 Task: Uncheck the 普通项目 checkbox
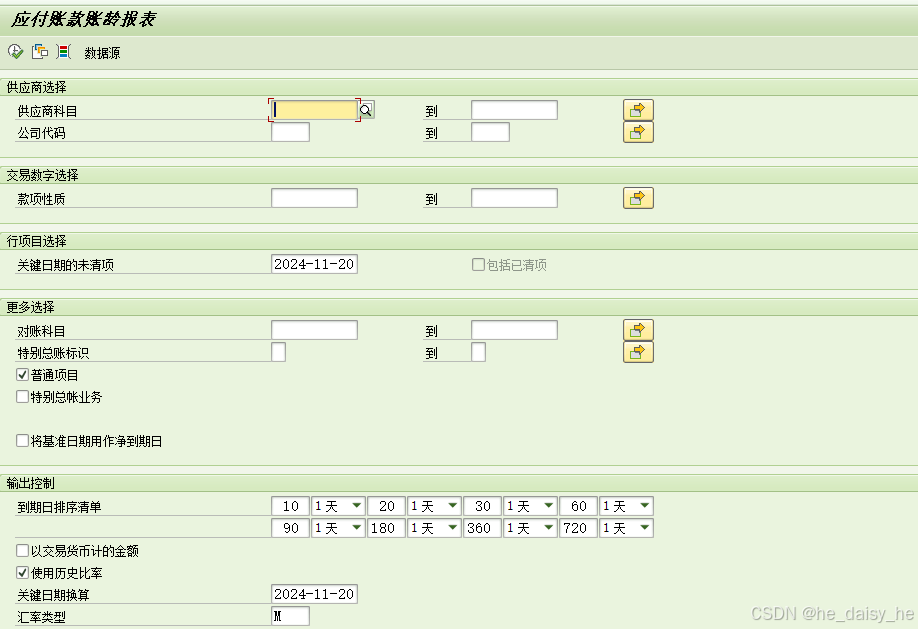click(22, 375)
